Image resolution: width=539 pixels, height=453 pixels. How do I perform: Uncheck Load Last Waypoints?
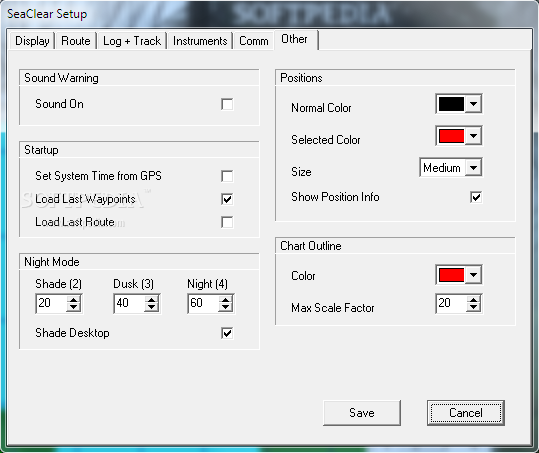227,199
